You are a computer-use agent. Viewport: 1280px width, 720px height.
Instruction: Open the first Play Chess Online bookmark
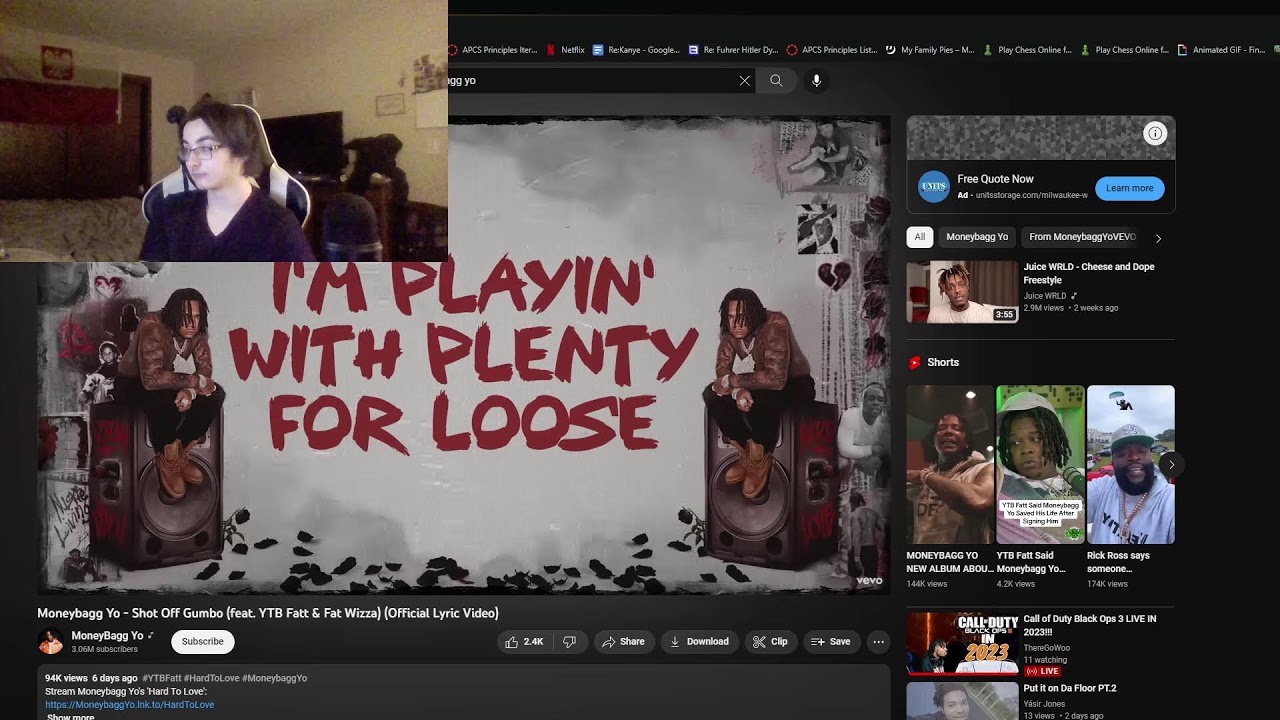click(1027, 50)
